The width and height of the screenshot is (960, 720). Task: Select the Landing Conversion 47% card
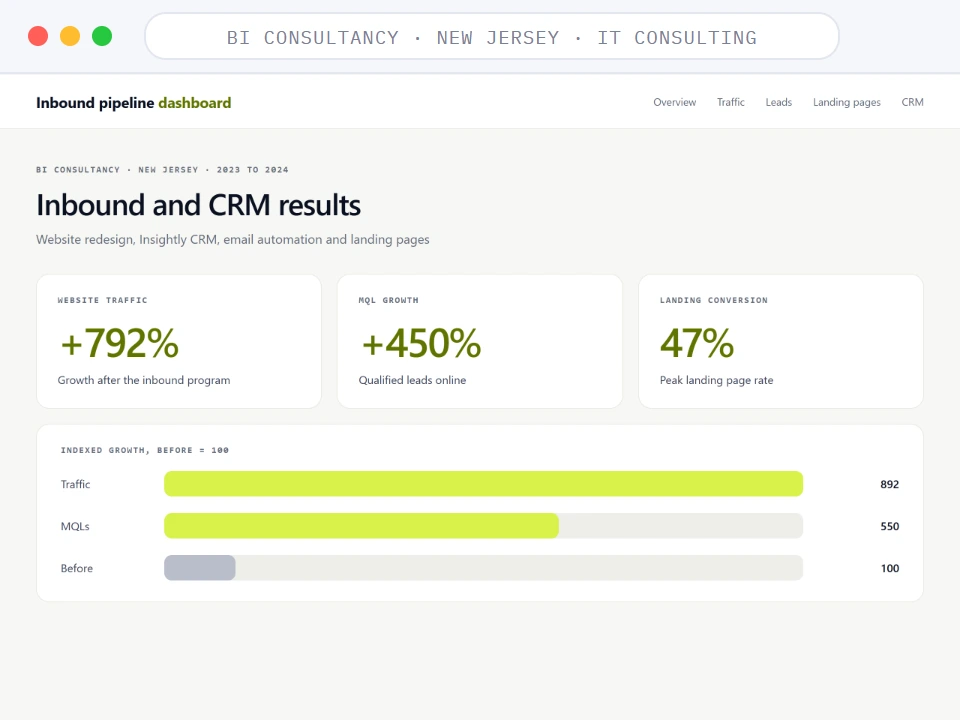pos(781,341)
